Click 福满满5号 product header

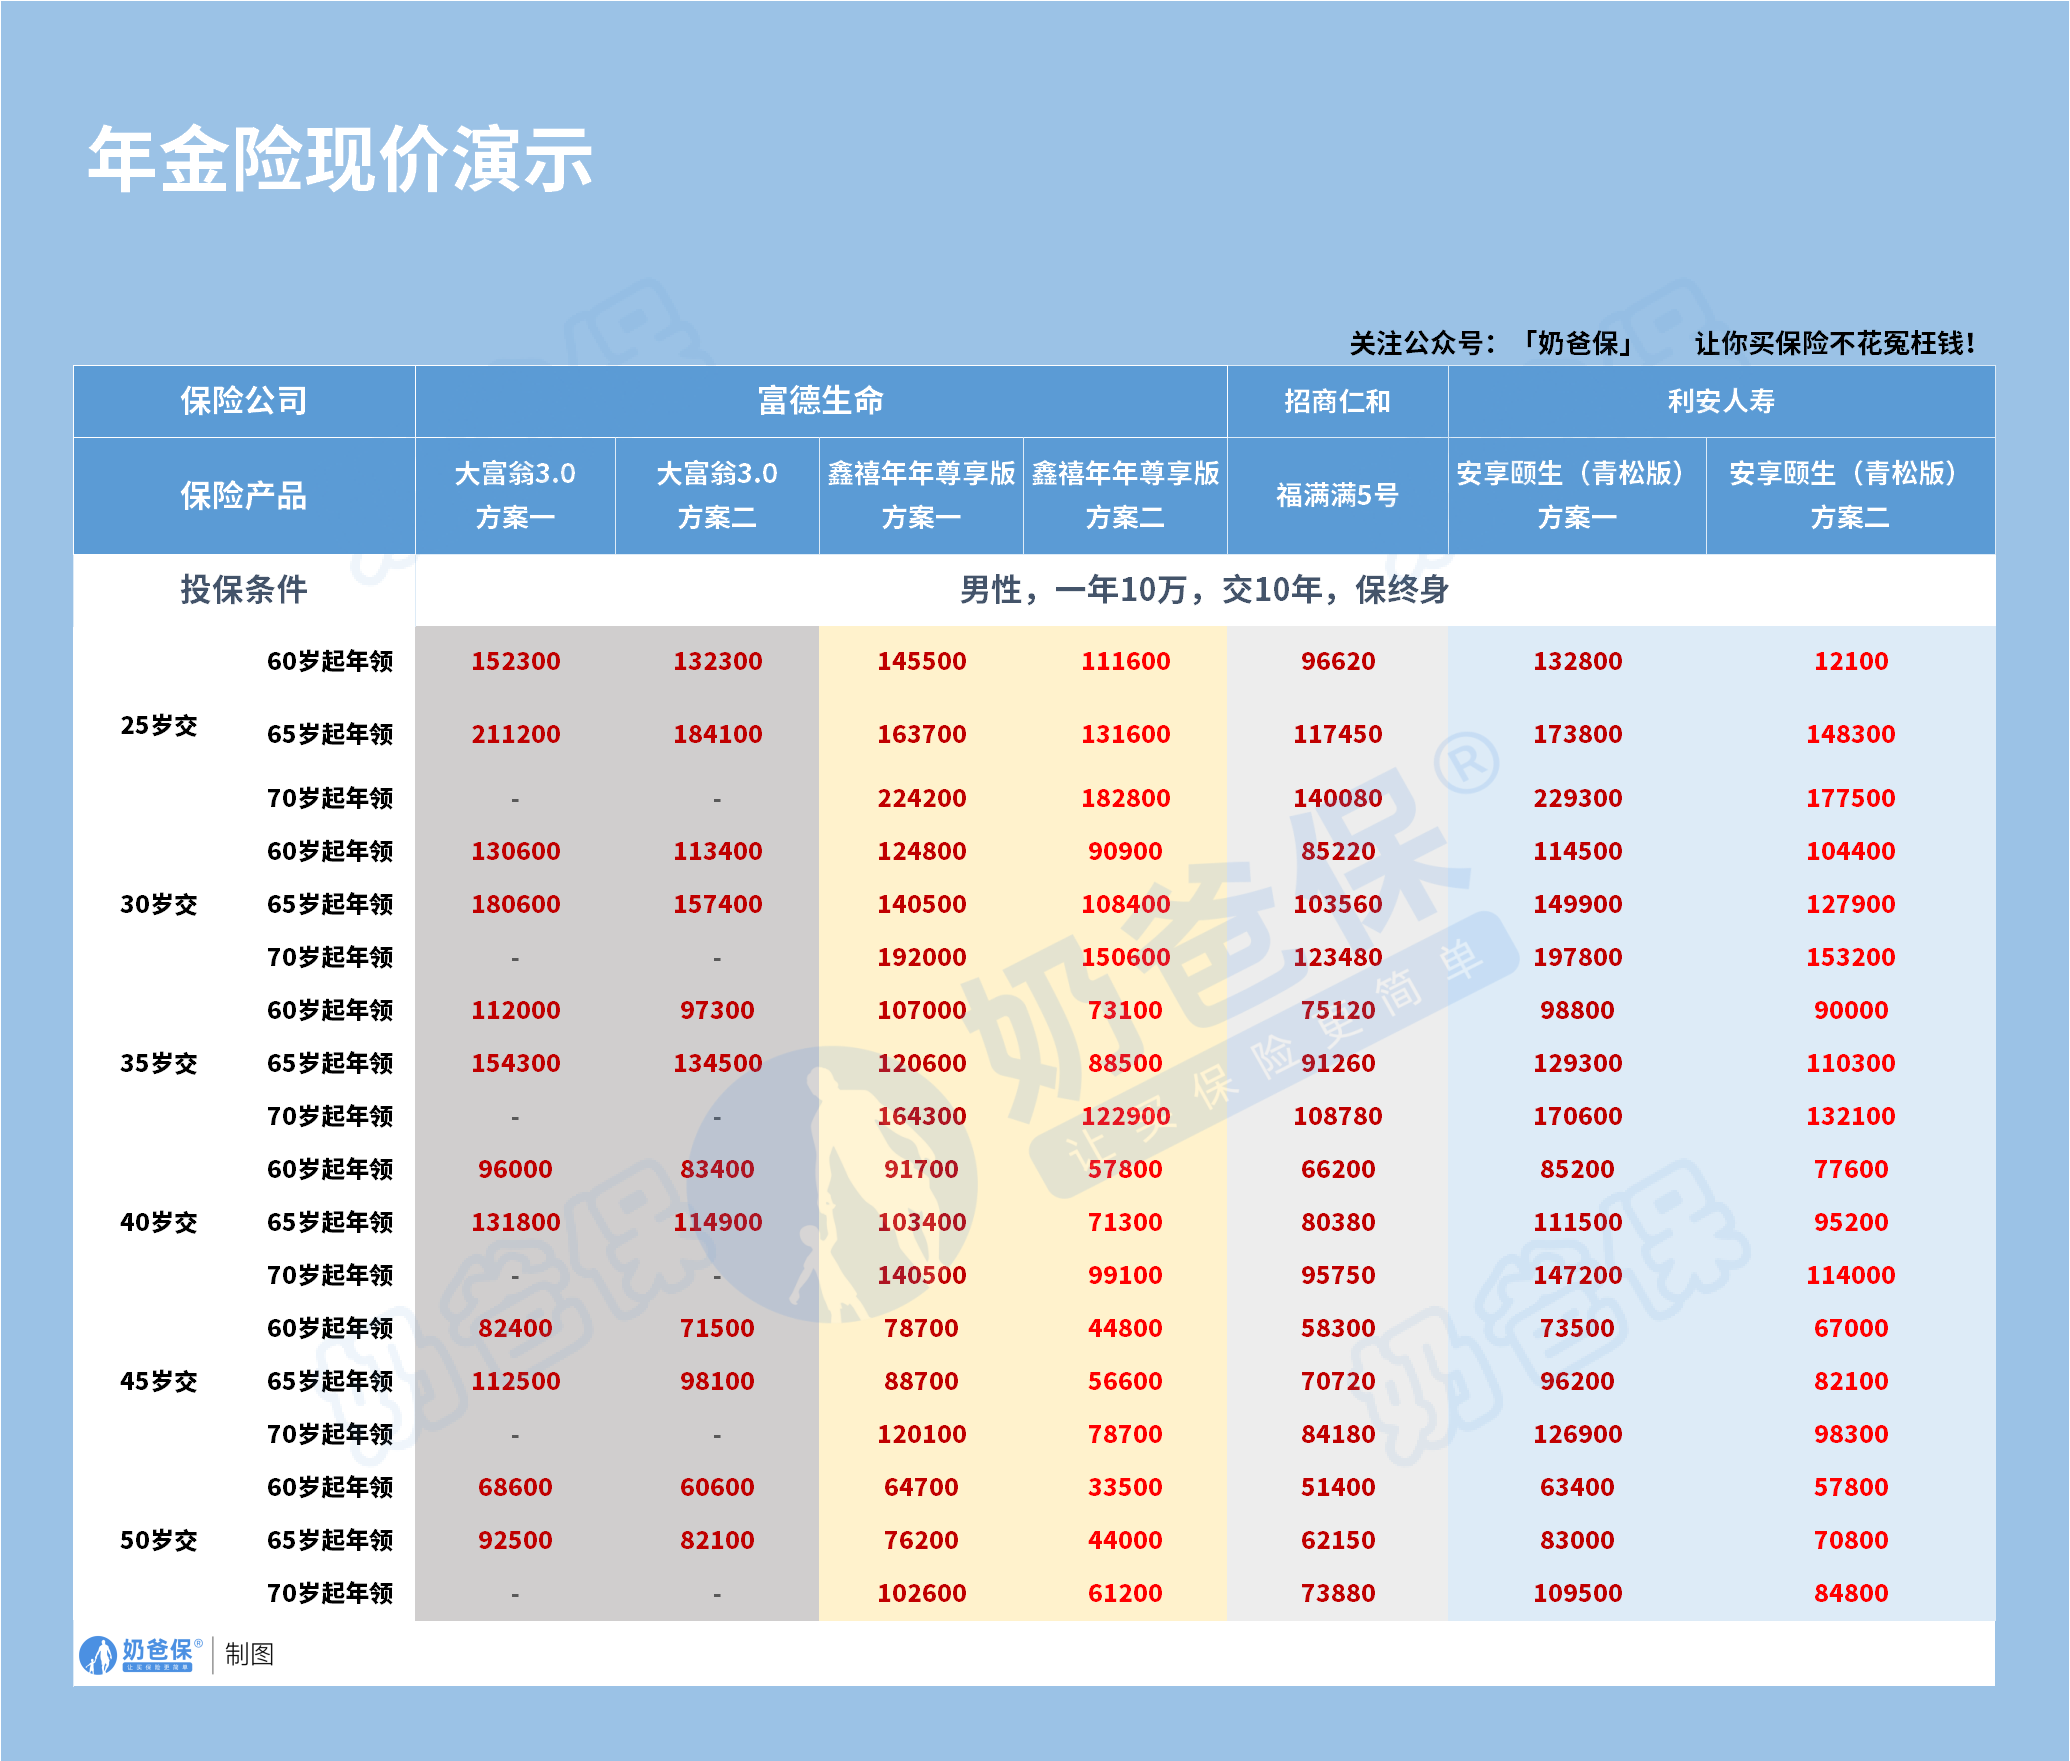click(x=1337, y=495)
